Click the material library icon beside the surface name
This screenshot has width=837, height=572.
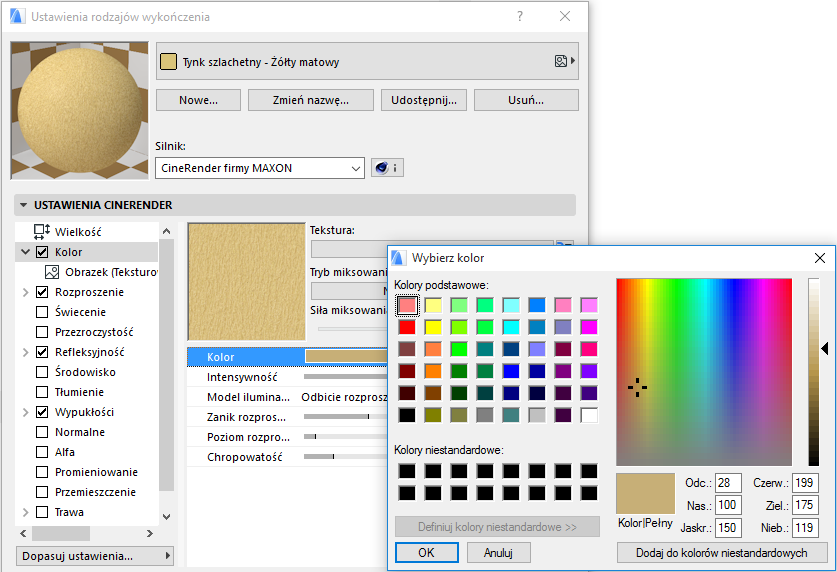(560, 61)
